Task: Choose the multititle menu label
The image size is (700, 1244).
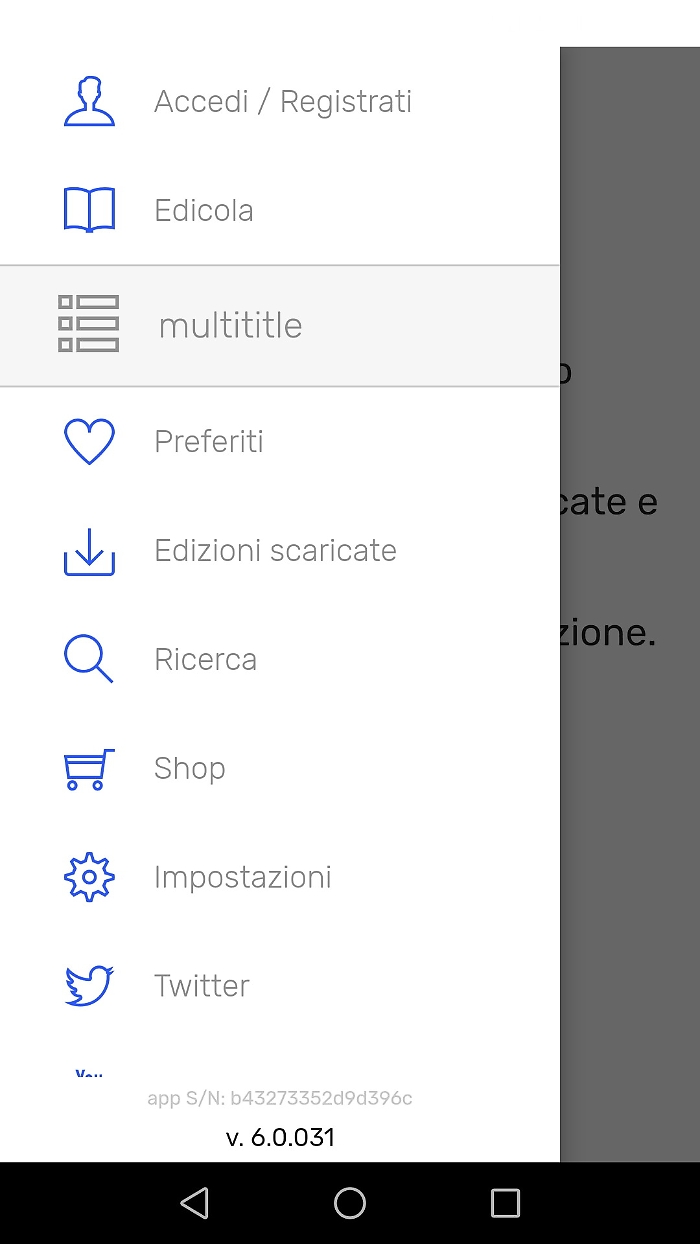Action: coord(230,326)
